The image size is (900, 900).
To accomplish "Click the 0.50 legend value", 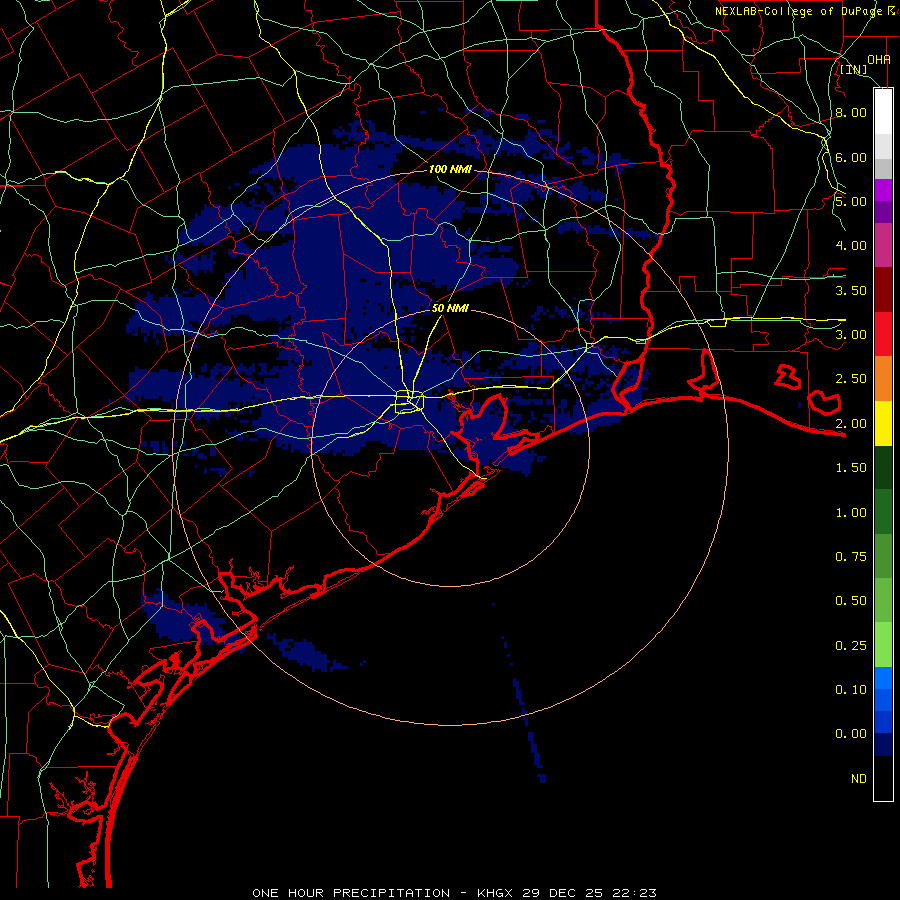I will coord(851,601).
